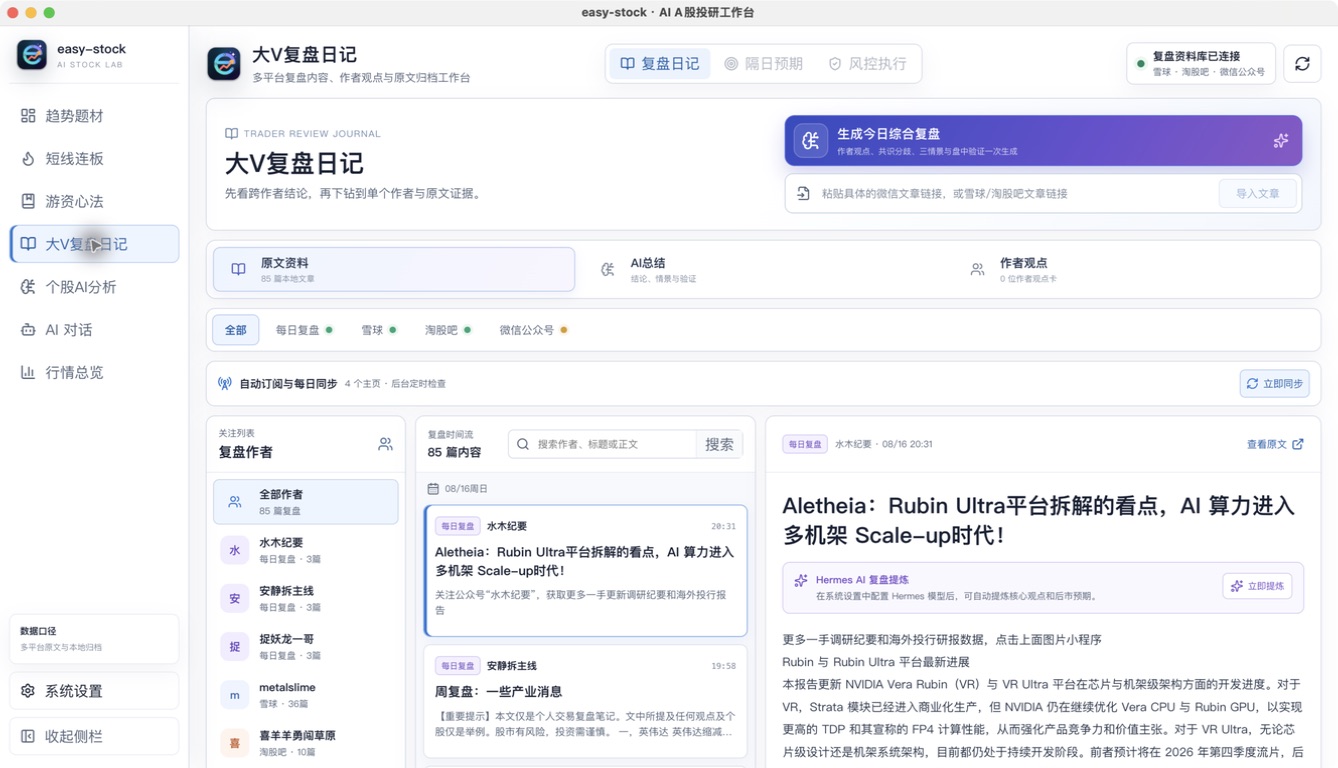Image resolution: width=1338 pixels, height=768 pixels.
Task: Click the sparkle icon beside Hermes AI 复盘提炼
Action: pyautogui.click(x=800, y=580)
